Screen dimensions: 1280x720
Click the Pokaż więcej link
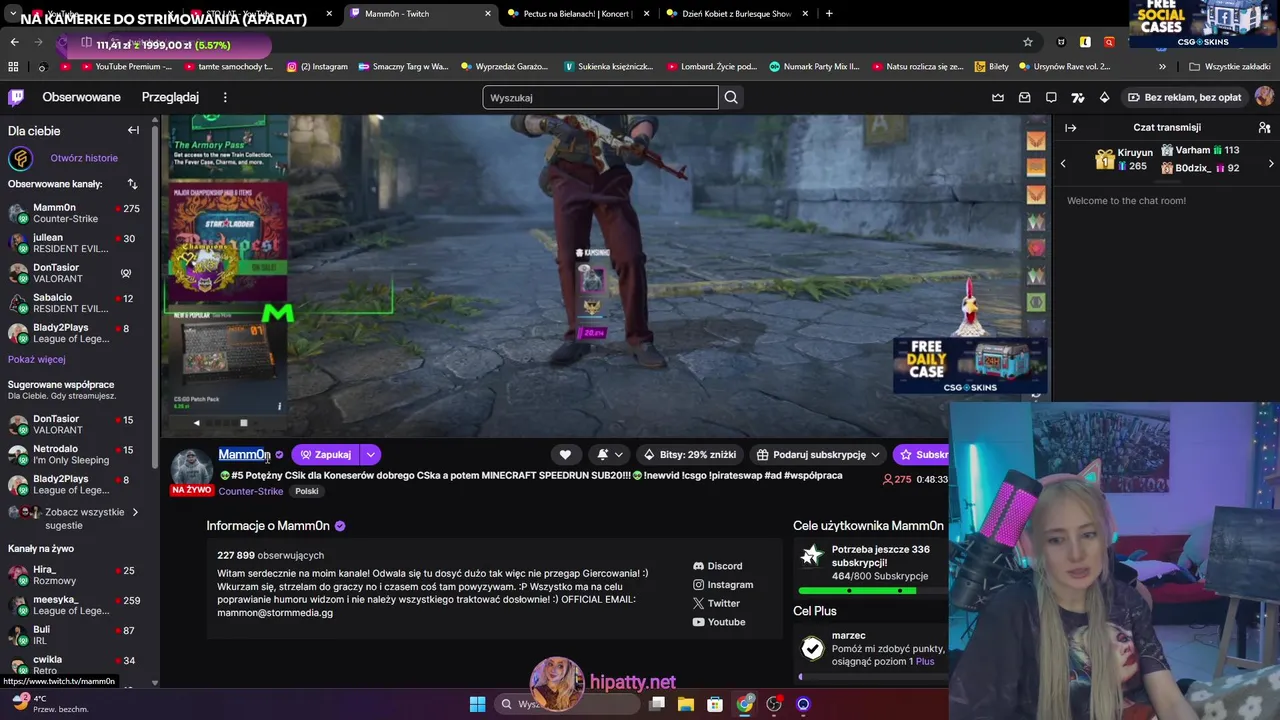tap(37, 359)
